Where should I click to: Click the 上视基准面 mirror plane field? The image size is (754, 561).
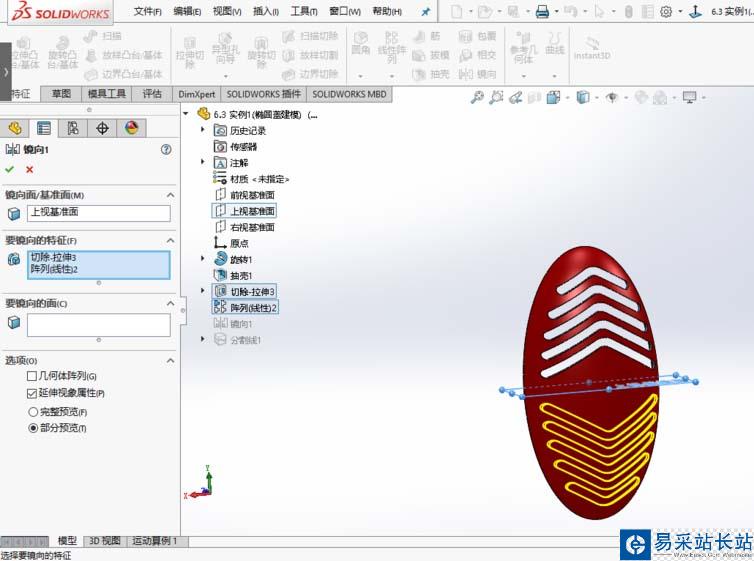(x=99, y=213)
